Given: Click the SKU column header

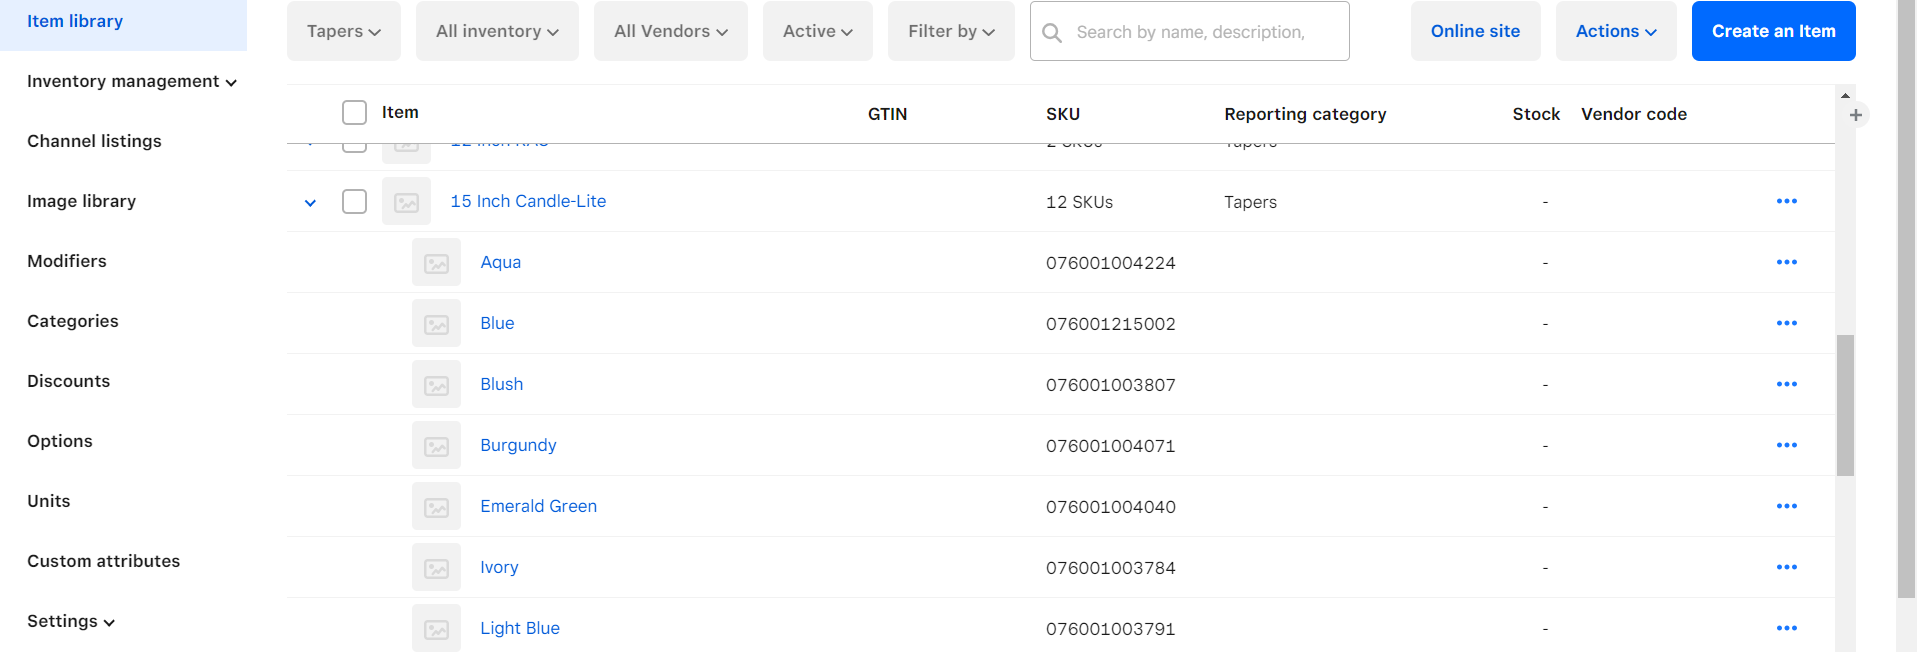Looking at the screenshot, I should [1063, 114].
